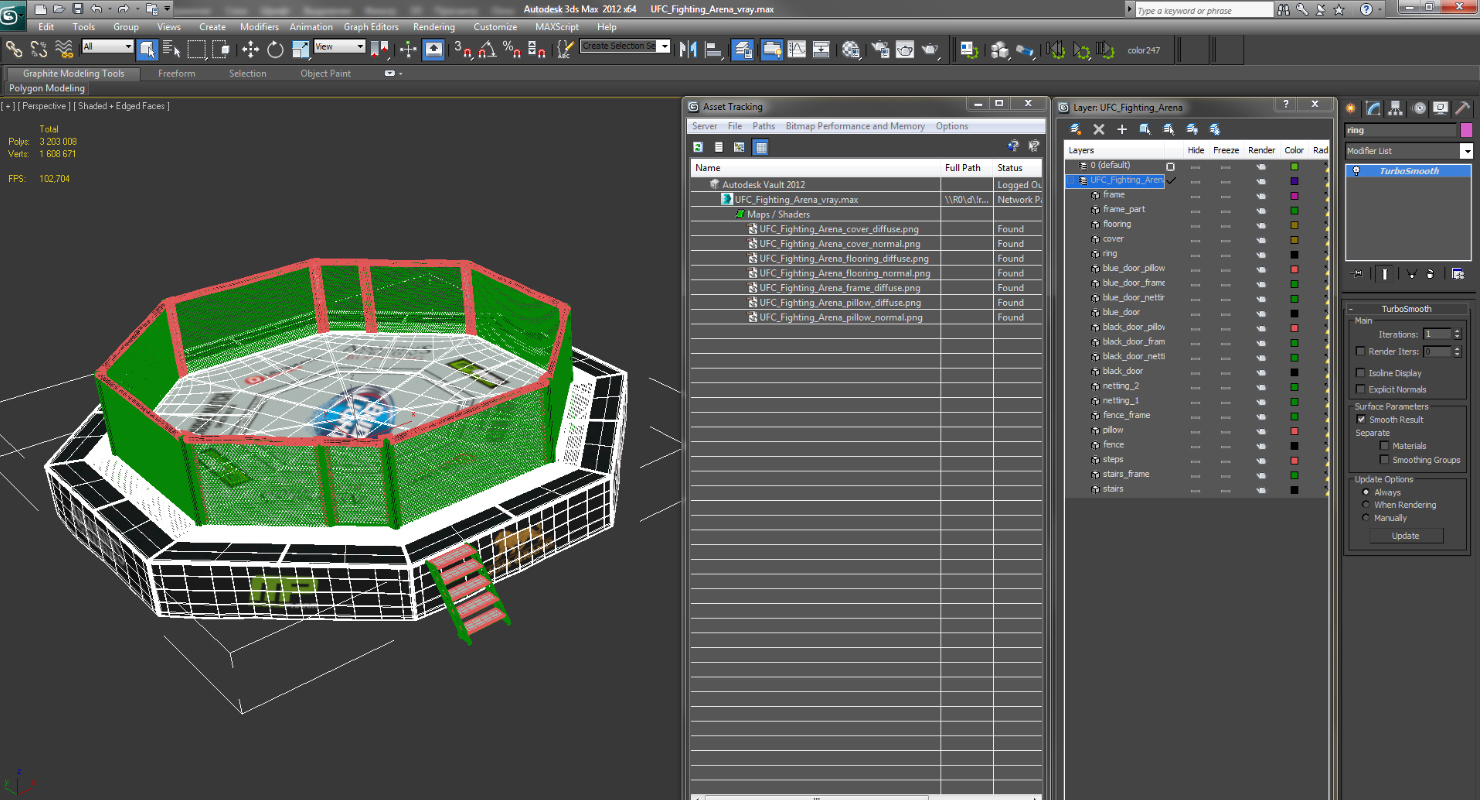
Task: Toggle the 3D Snaps button
Action: click(462, 49)
